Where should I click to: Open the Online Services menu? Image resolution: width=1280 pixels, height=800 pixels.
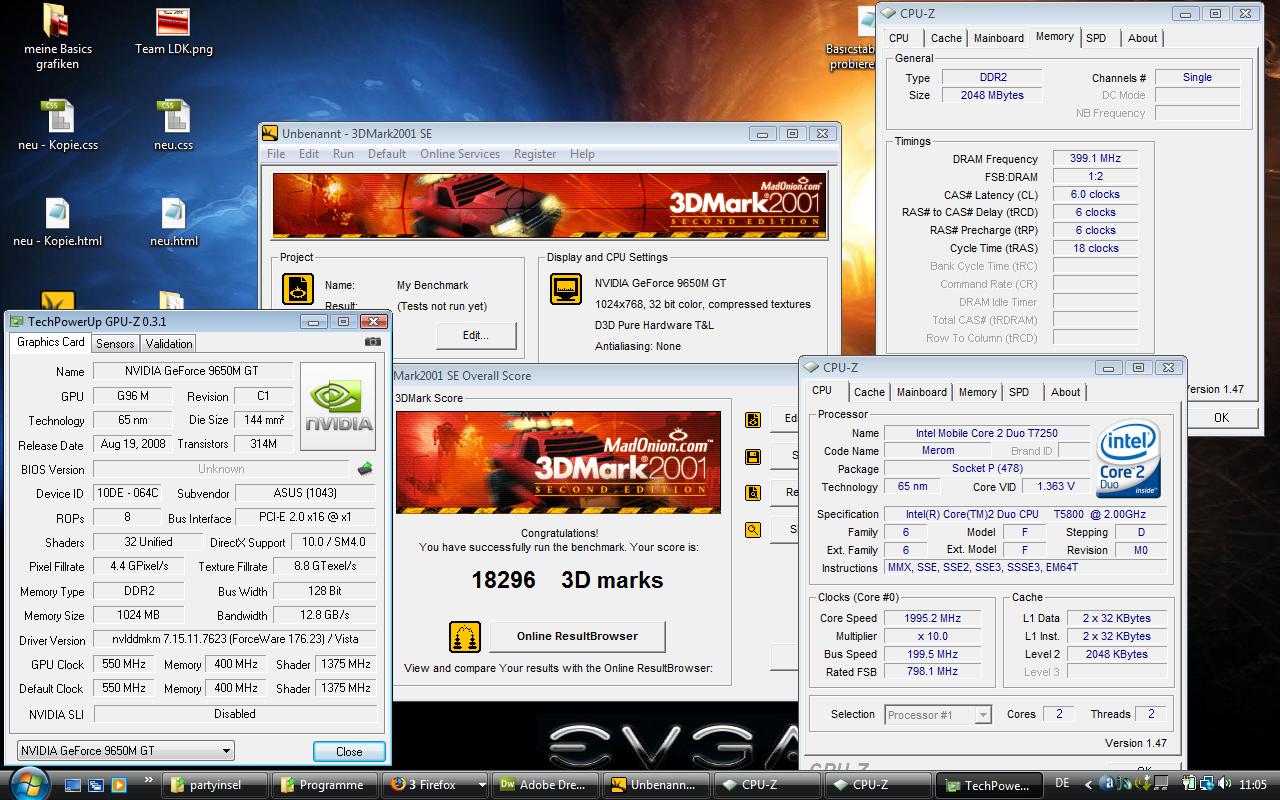click(460, 154)
